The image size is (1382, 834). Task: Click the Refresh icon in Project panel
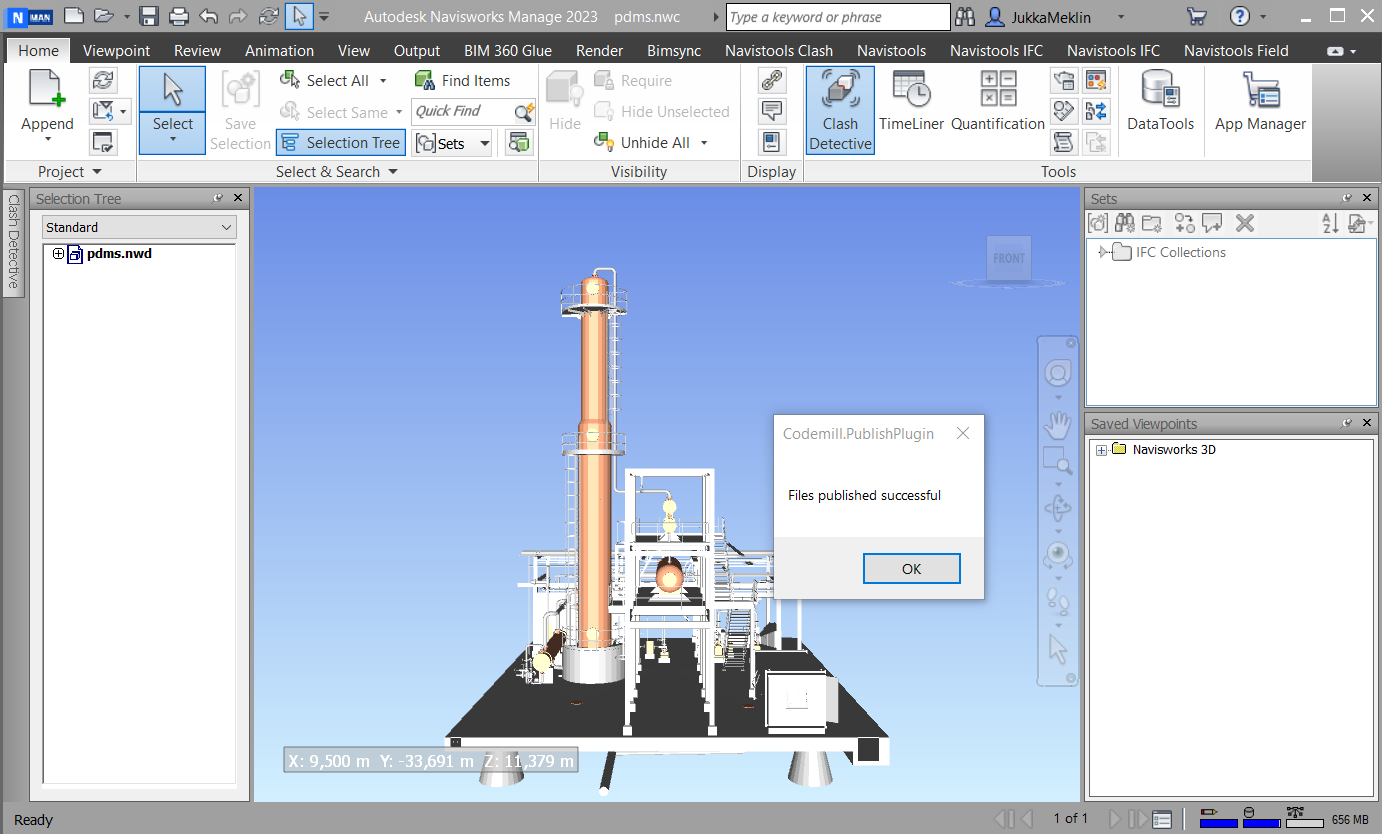[x=103, y=80]
